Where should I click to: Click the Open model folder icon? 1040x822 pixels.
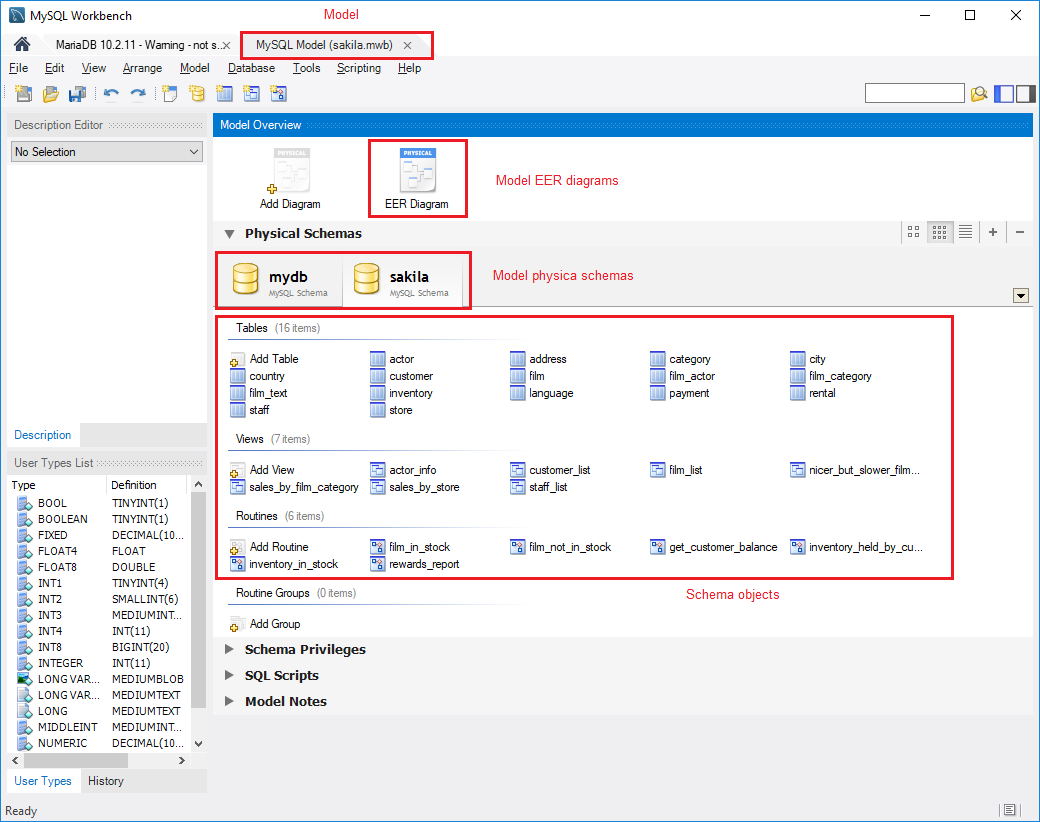click(50, 94)
